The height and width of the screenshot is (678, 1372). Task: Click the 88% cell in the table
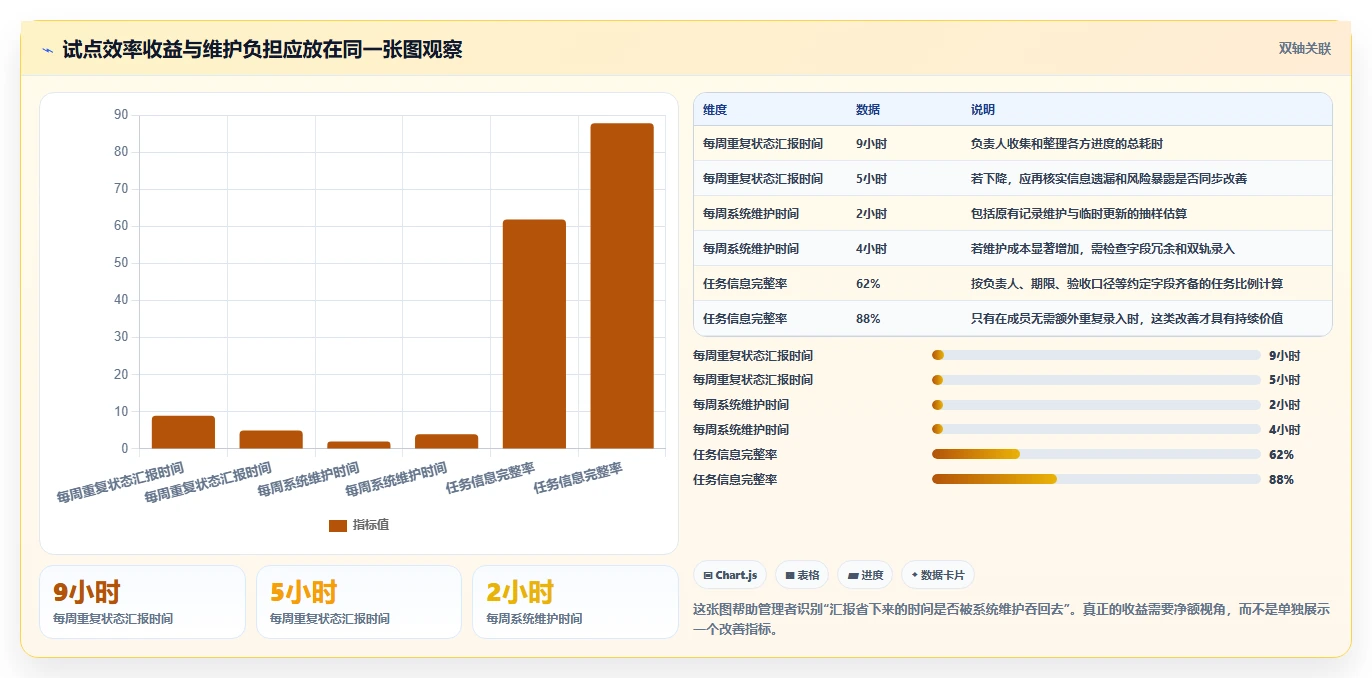[x=868, y=319]
